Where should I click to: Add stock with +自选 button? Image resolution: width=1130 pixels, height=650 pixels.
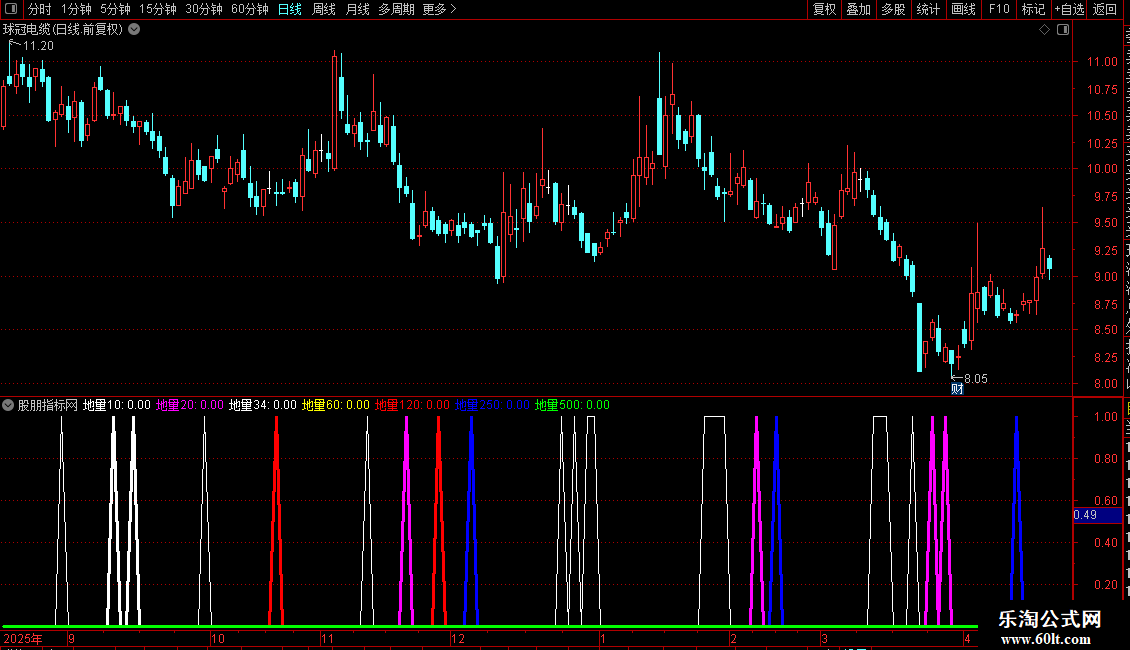tap(1069, 9)
